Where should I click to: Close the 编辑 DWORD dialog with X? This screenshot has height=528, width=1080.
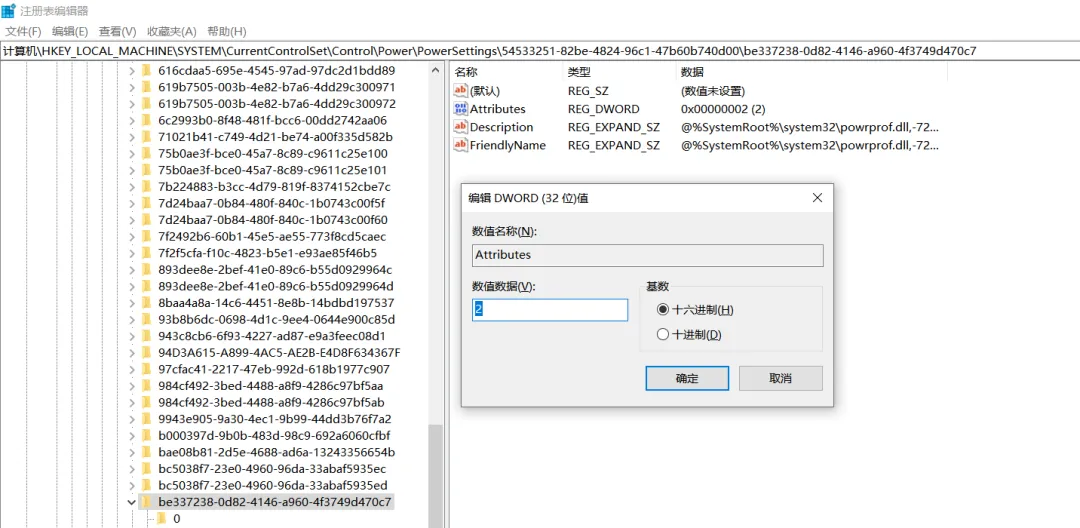click(x=817, y=198)
